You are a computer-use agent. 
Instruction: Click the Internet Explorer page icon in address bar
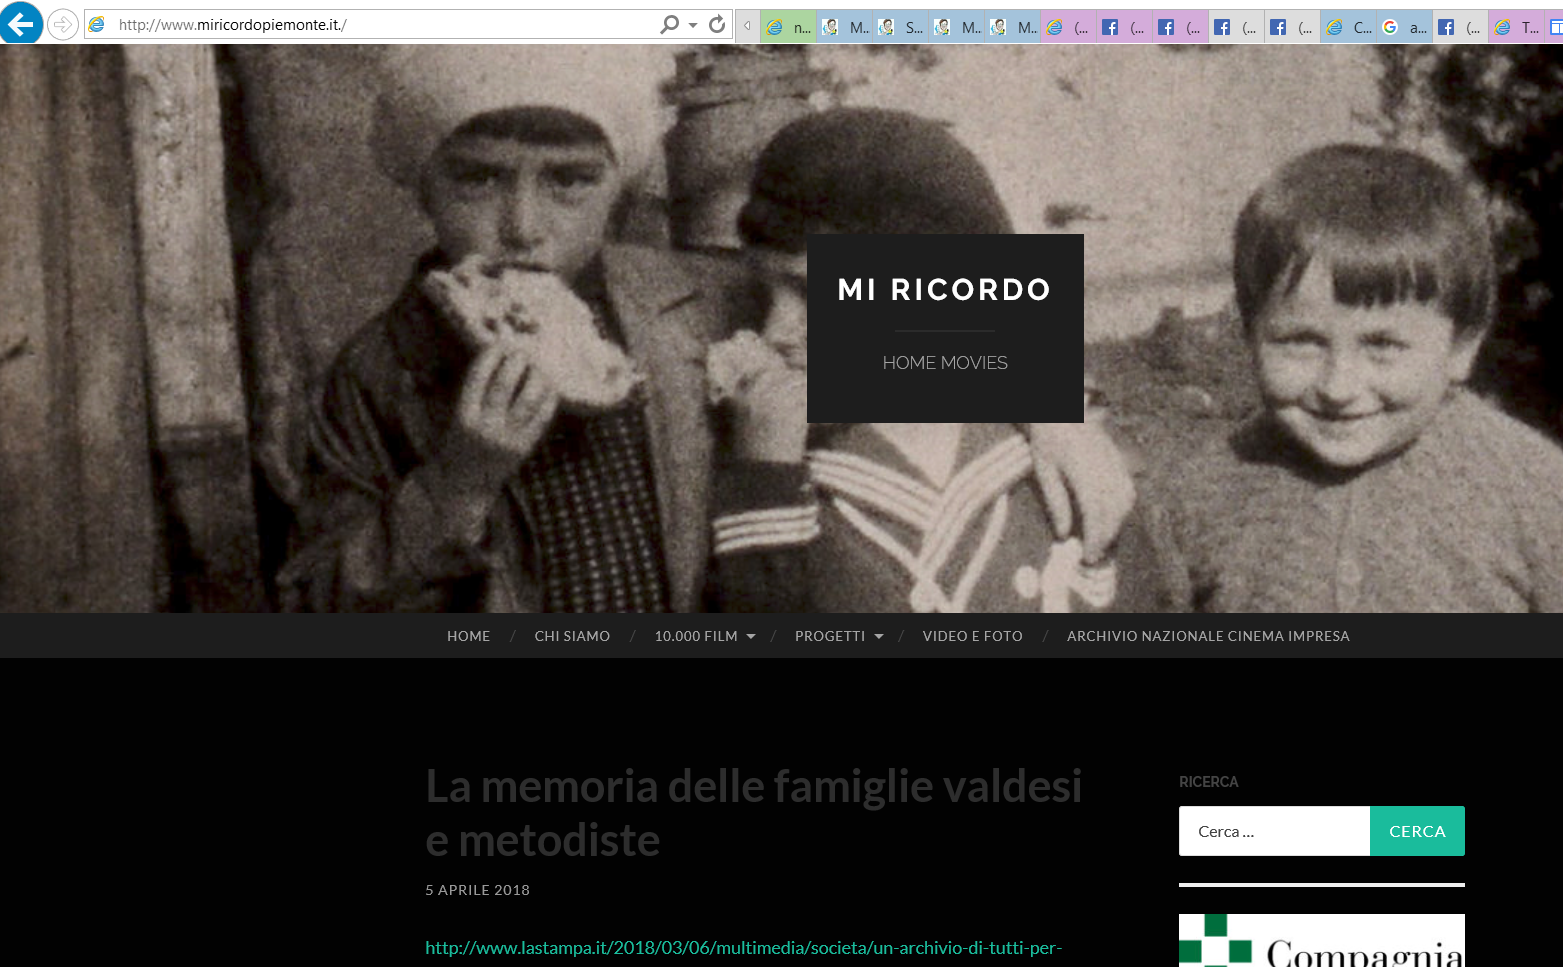[x=97, y=24]
